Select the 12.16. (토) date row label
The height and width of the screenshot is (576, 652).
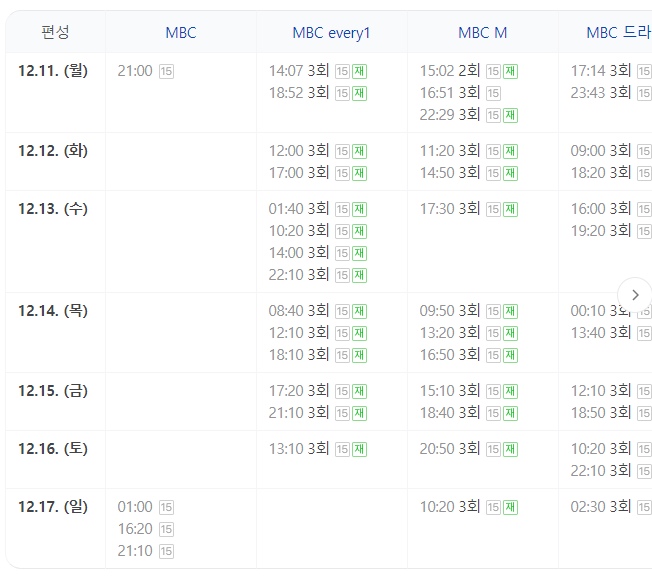pyautogui.click(x=53, y=448)
